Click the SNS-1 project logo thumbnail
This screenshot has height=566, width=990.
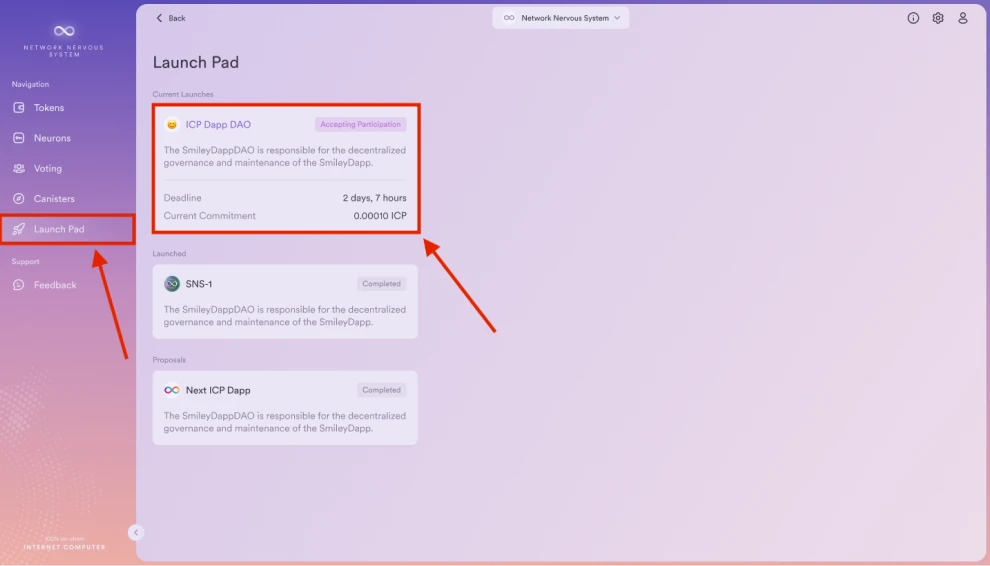[172, 284]
